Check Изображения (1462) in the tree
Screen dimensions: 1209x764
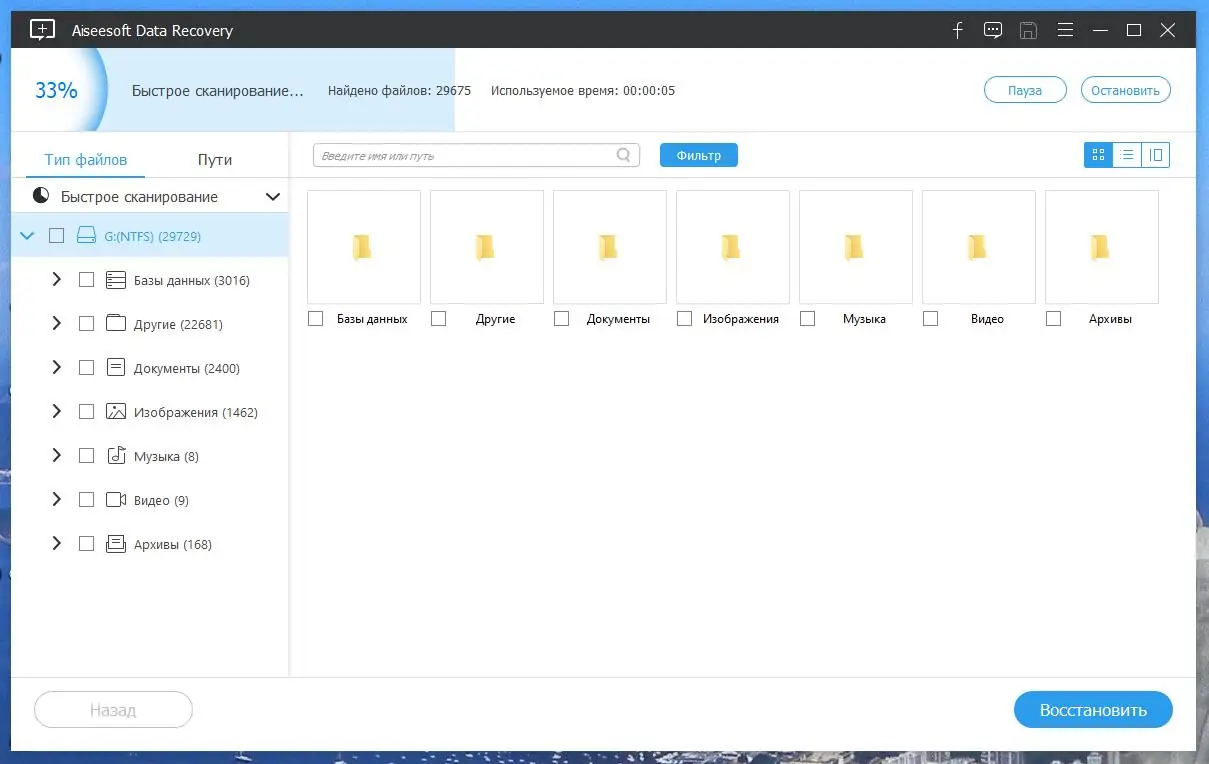coord(86,411)
